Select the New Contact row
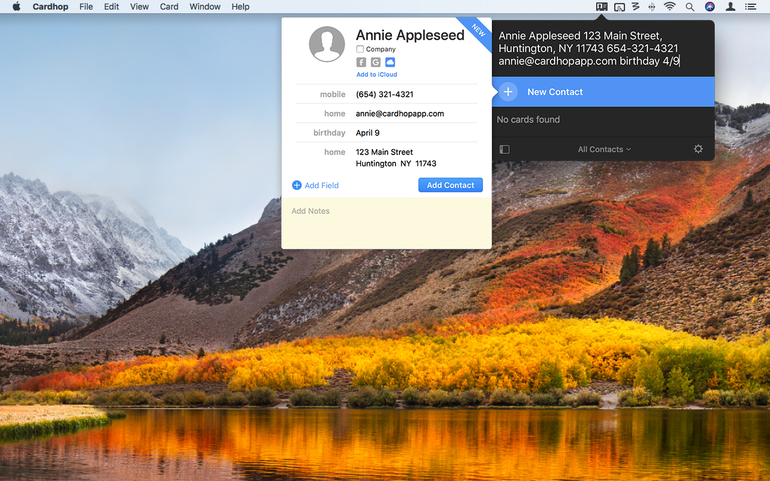 click(x=604, y=92)
